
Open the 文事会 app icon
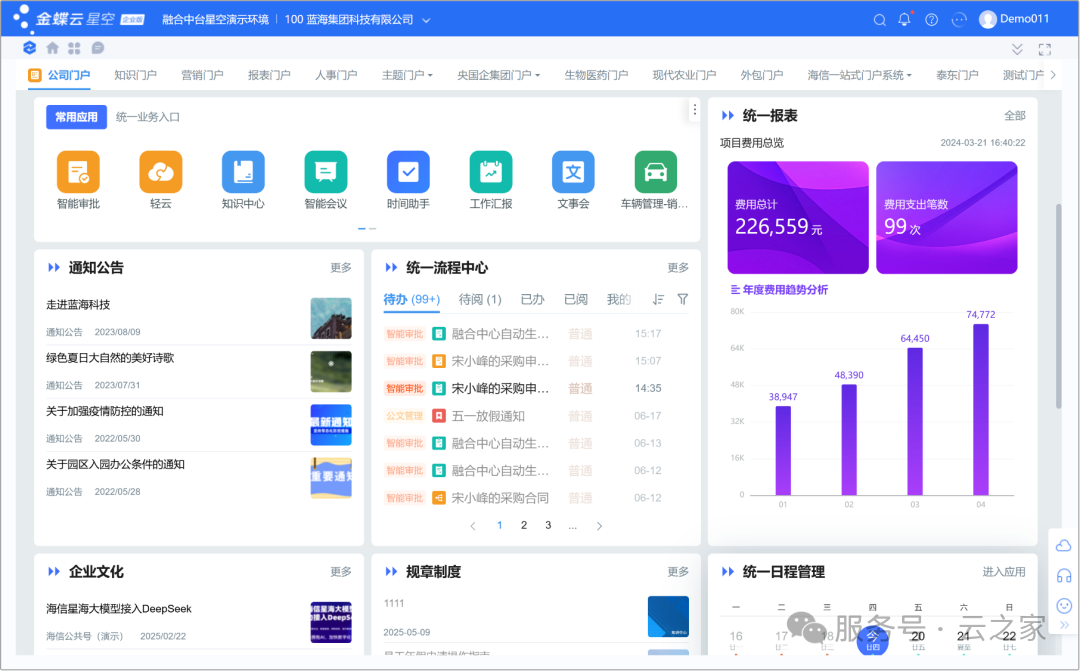pyautogui.click(x=572, y=171)
